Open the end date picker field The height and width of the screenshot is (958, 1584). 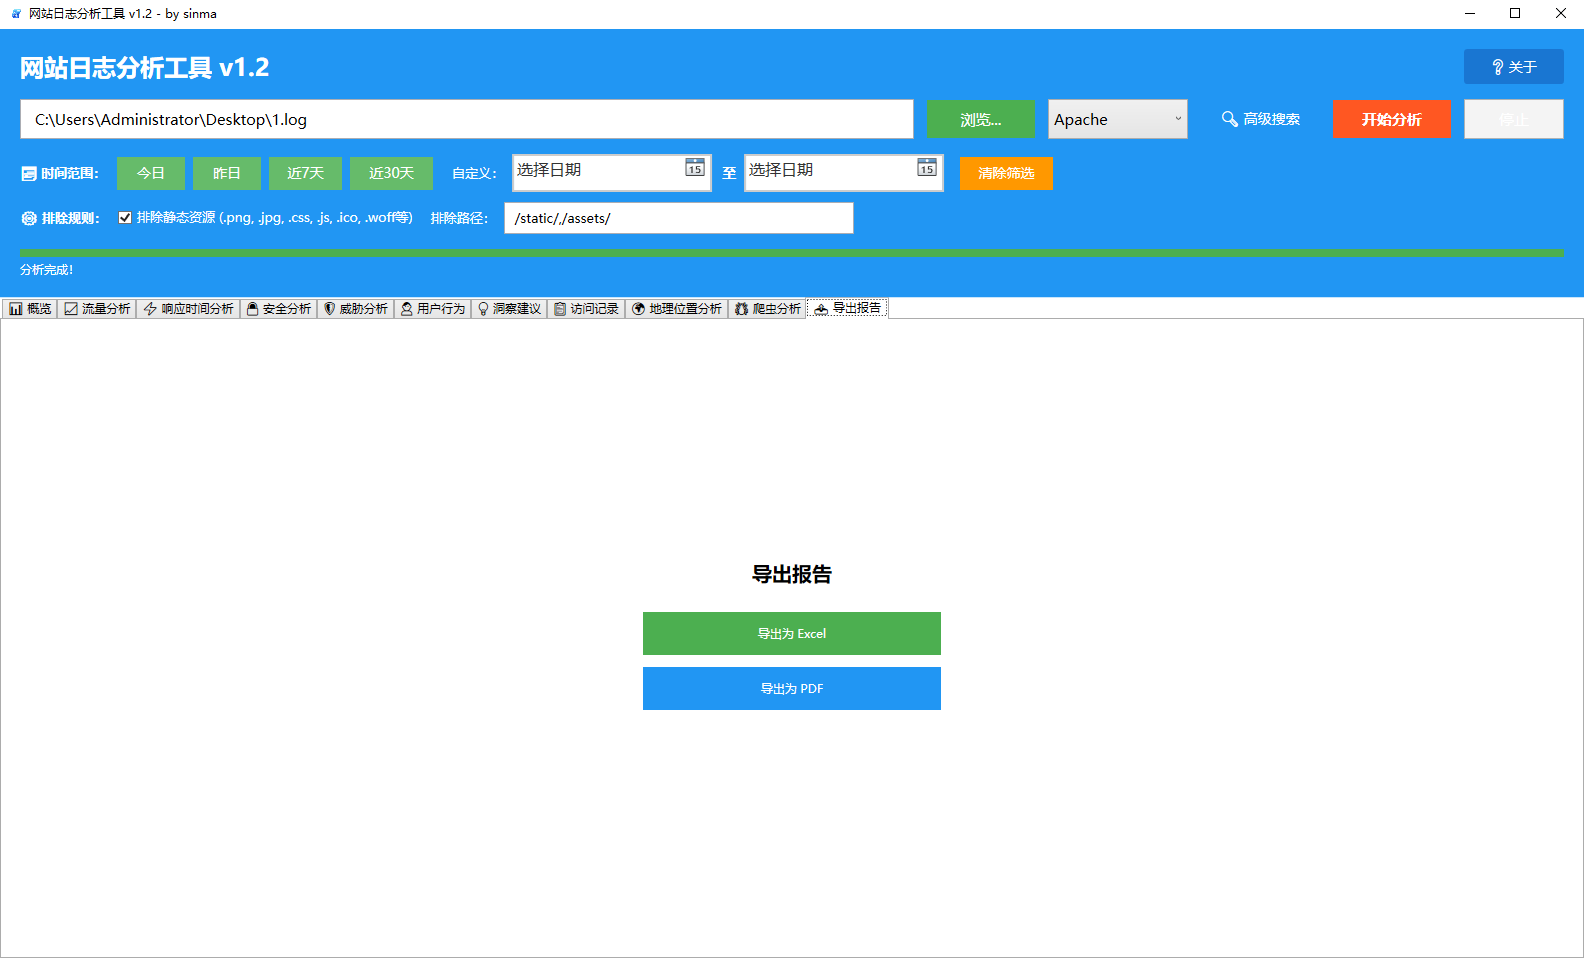tap(830, 171)
